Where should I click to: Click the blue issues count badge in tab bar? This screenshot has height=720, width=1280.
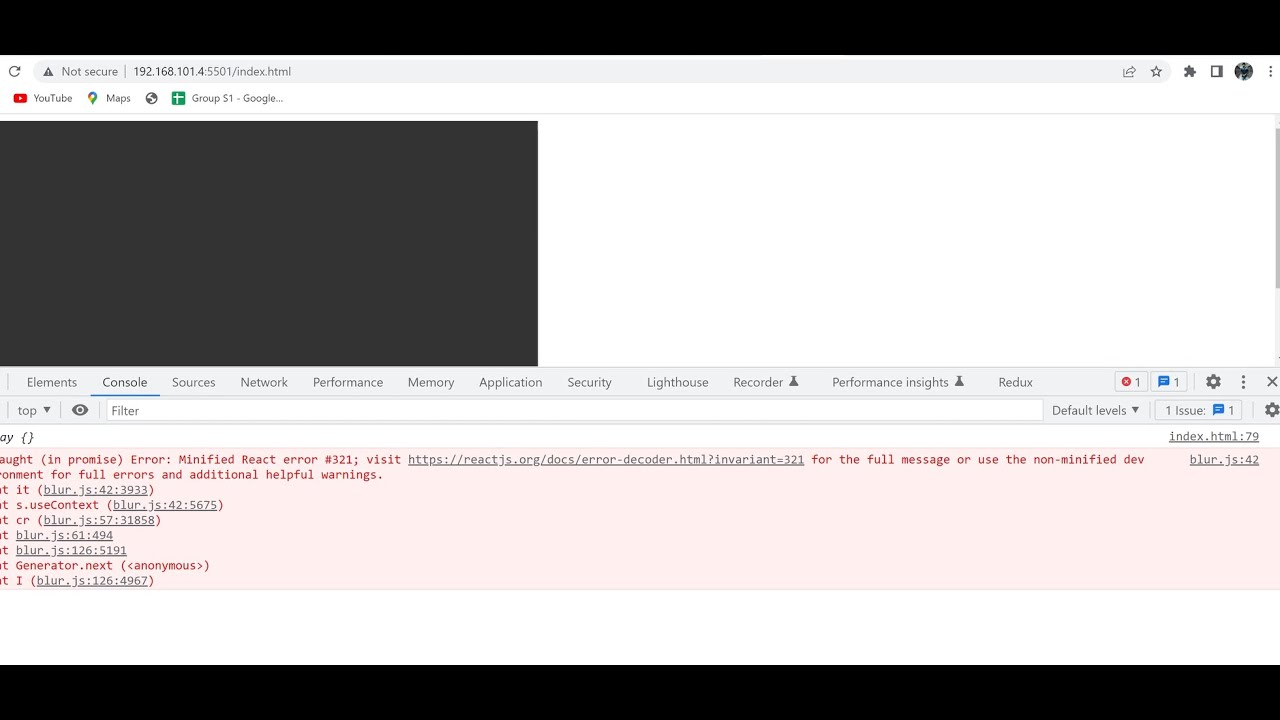click(x=1169, y=382)
